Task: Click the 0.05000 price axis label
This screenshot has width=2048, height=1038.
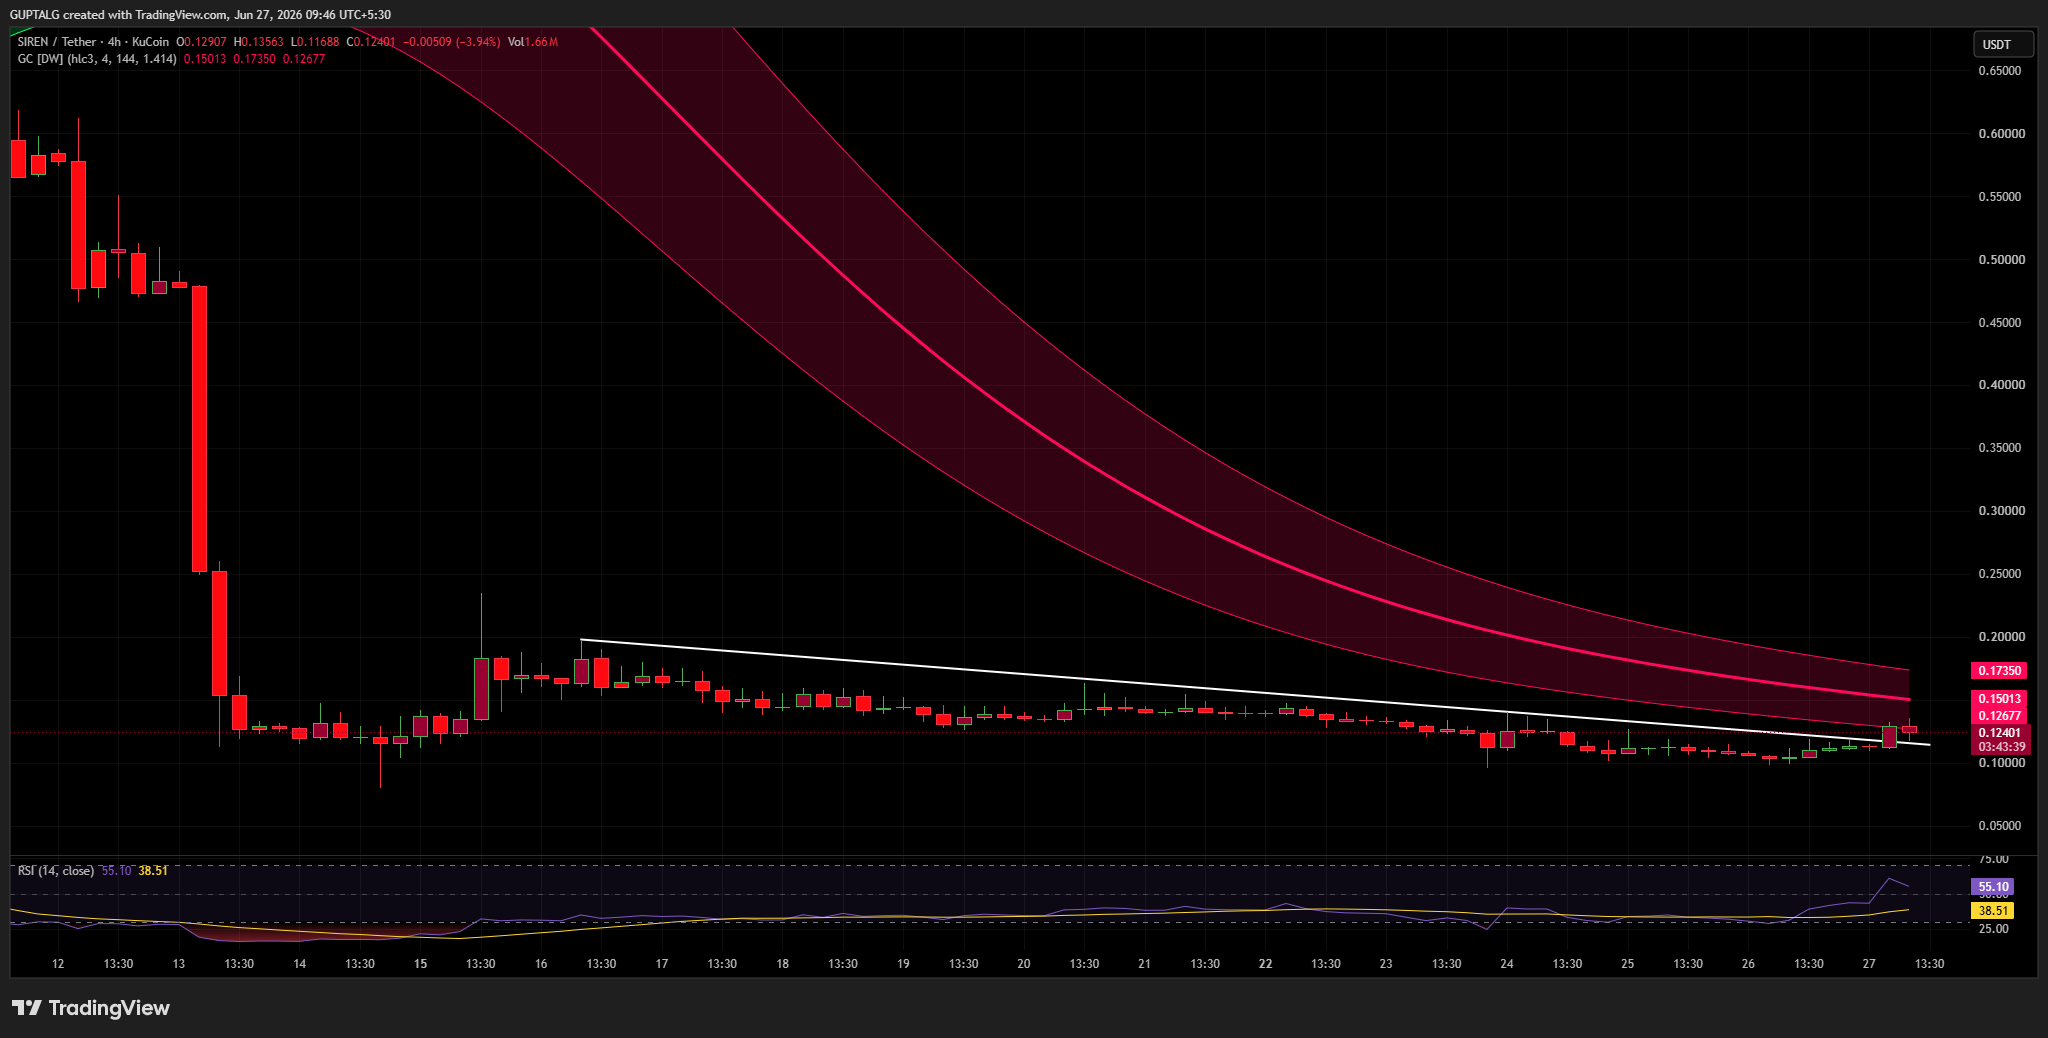Action: point(2001,826)
